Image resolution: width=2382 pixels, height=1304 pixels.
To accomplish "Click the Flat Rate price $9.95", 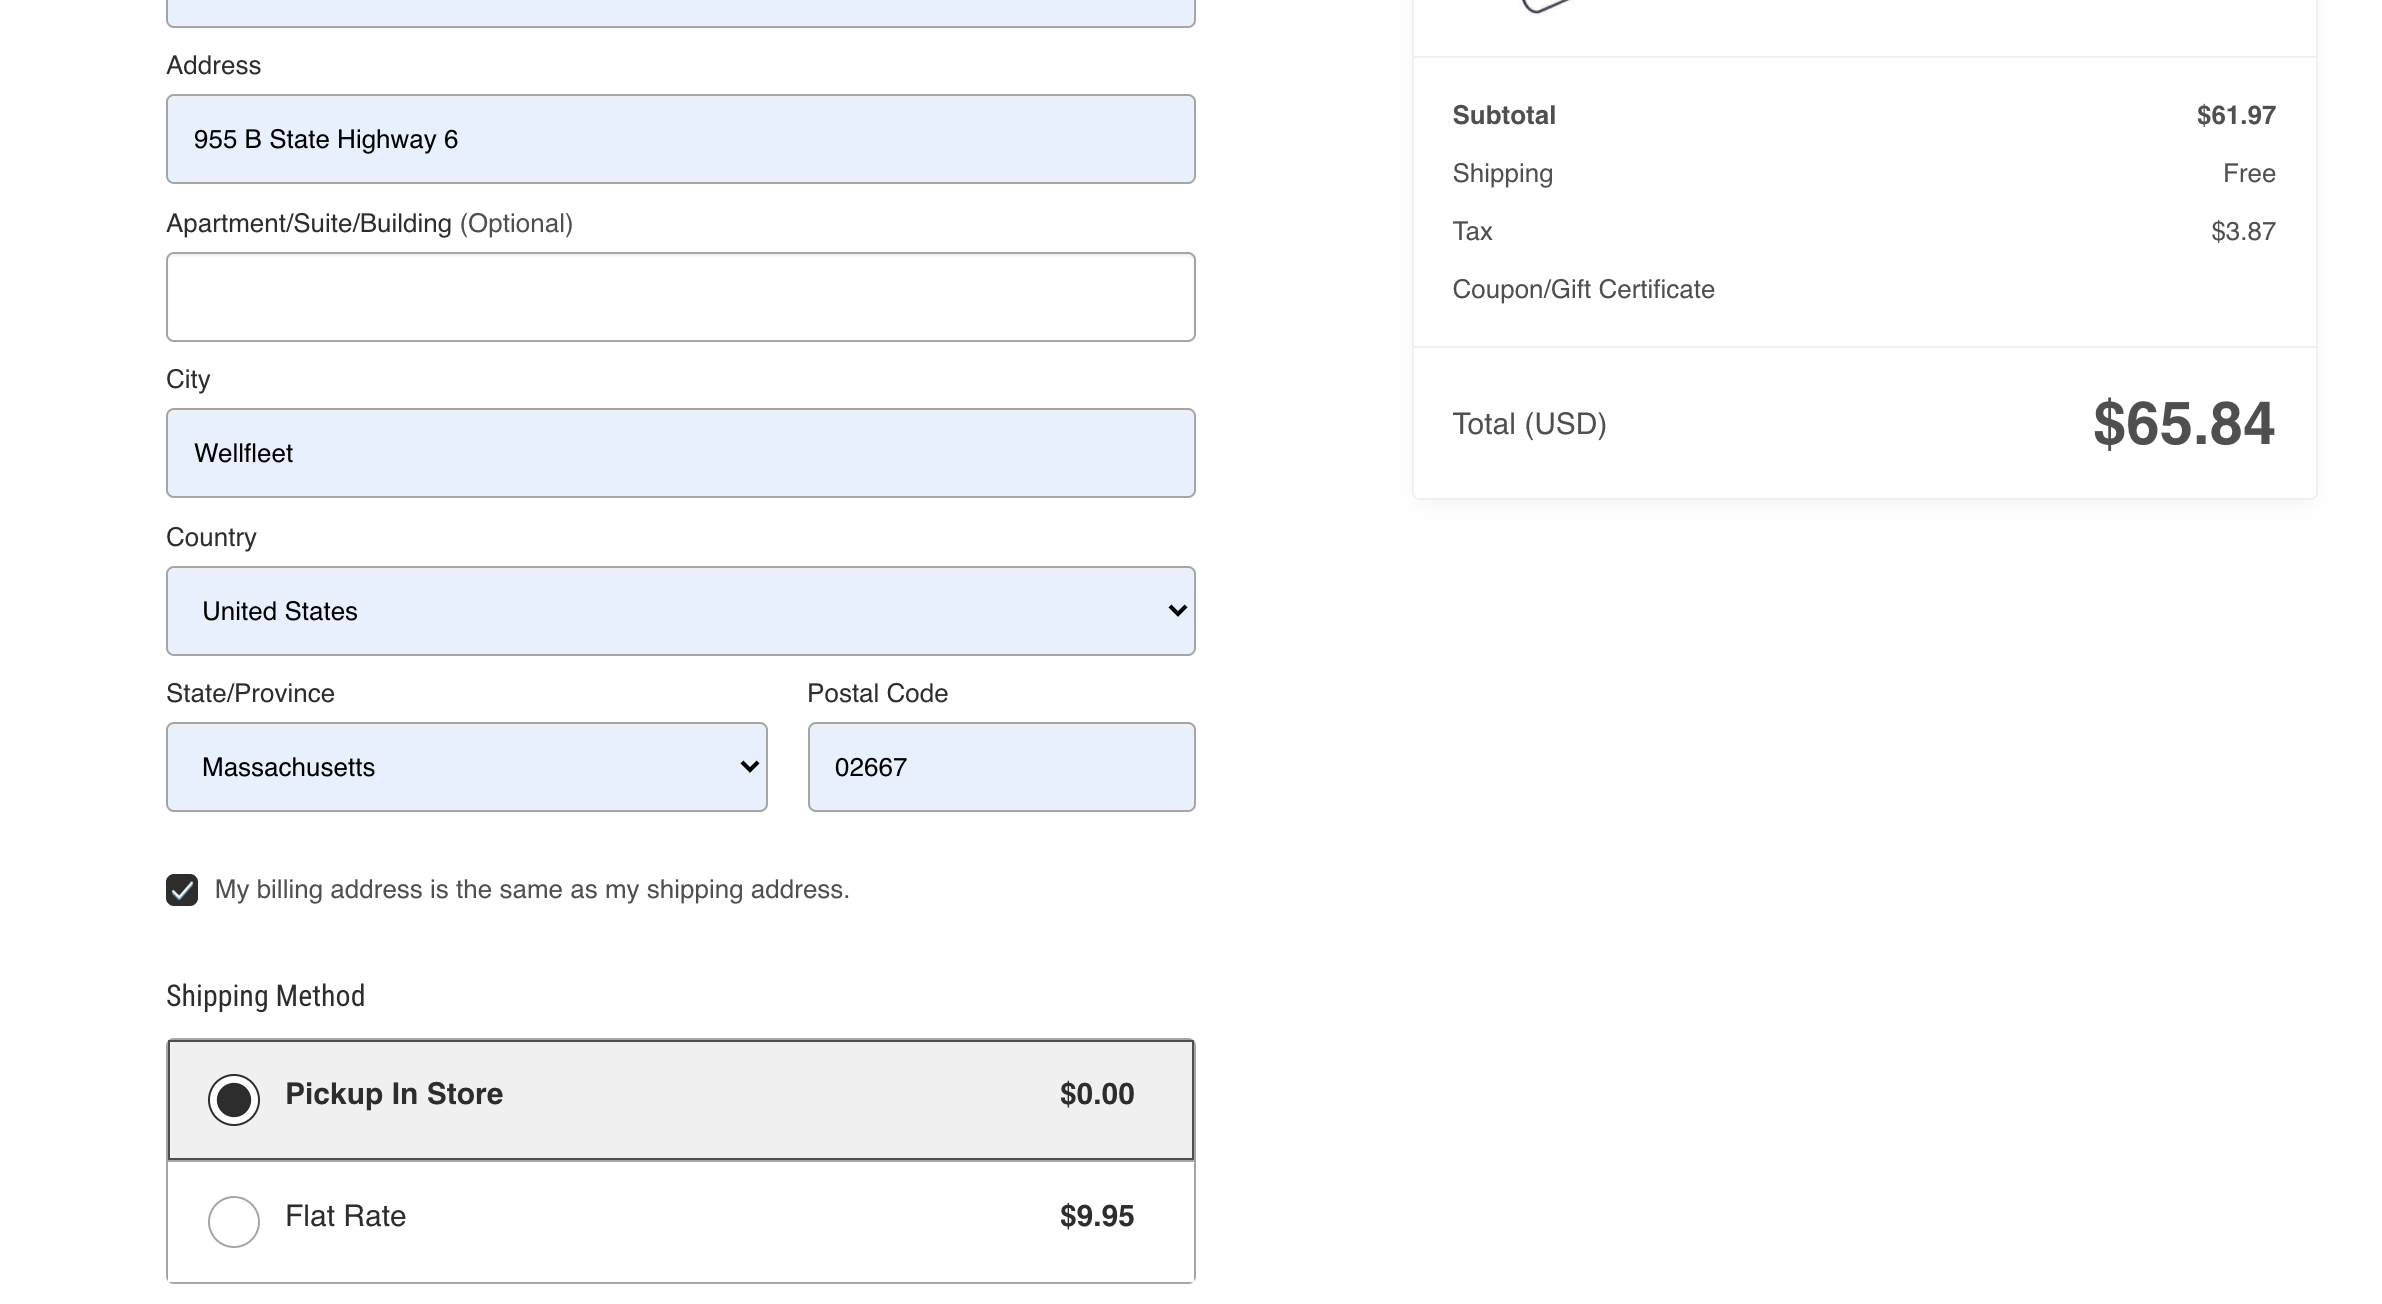I will tap(1097, 1216).
